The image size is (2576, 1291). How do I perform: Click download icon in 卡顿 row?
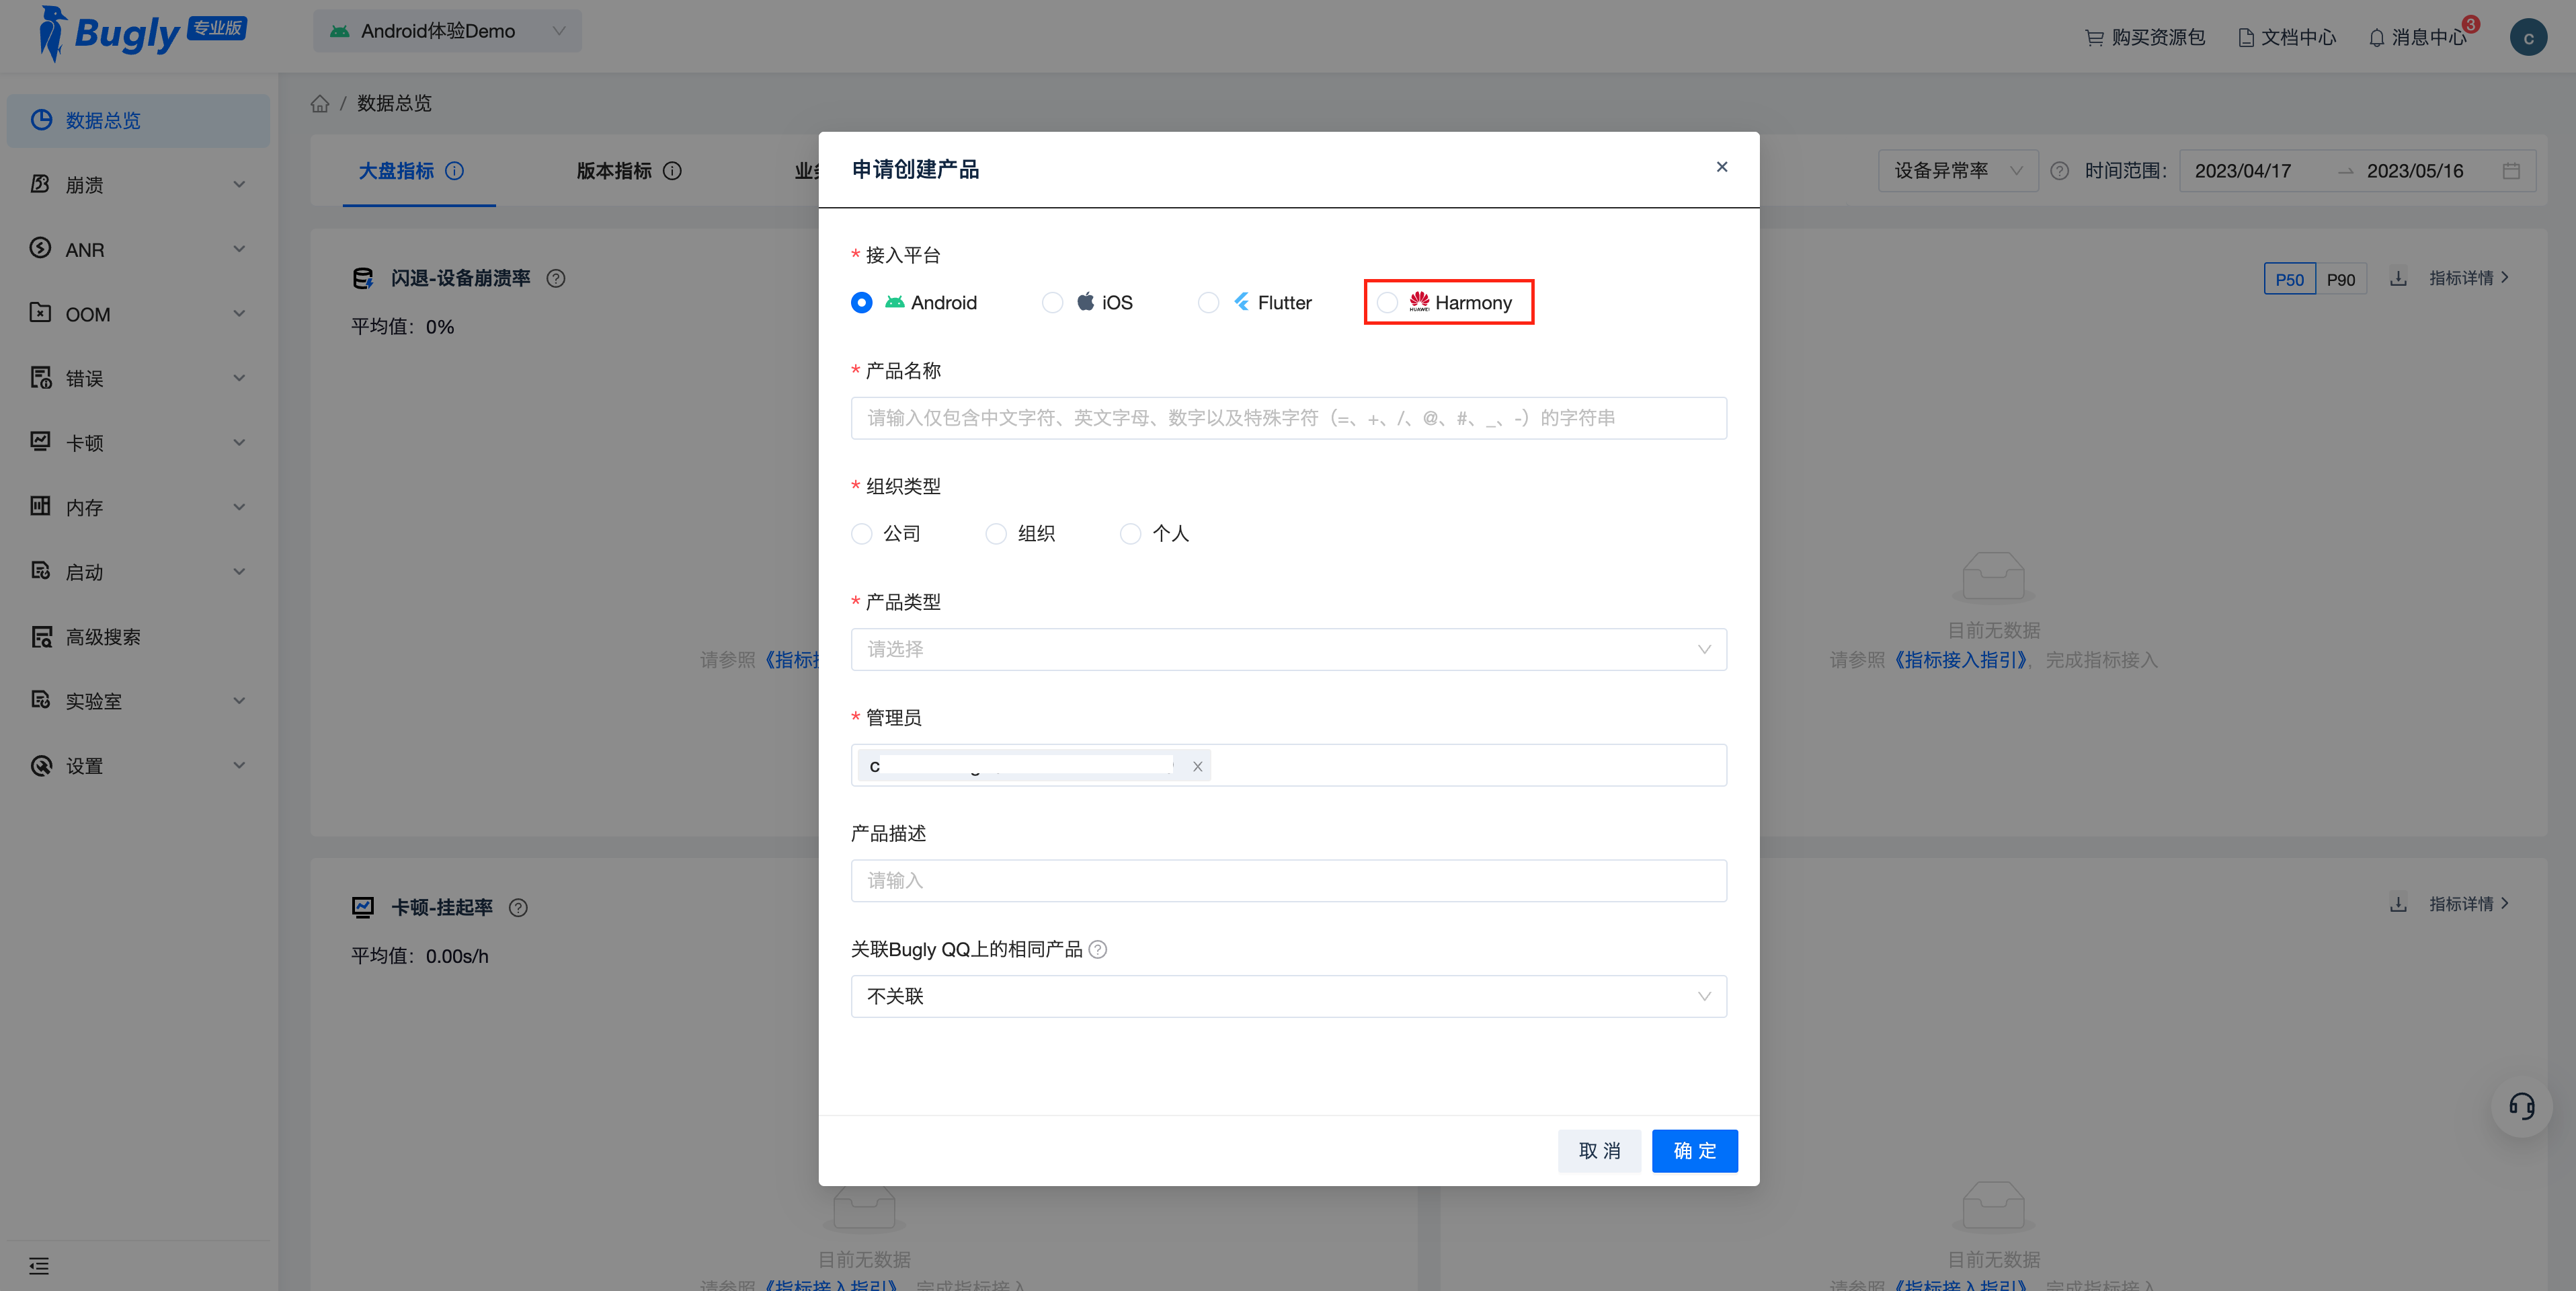tap(2398, 904)
